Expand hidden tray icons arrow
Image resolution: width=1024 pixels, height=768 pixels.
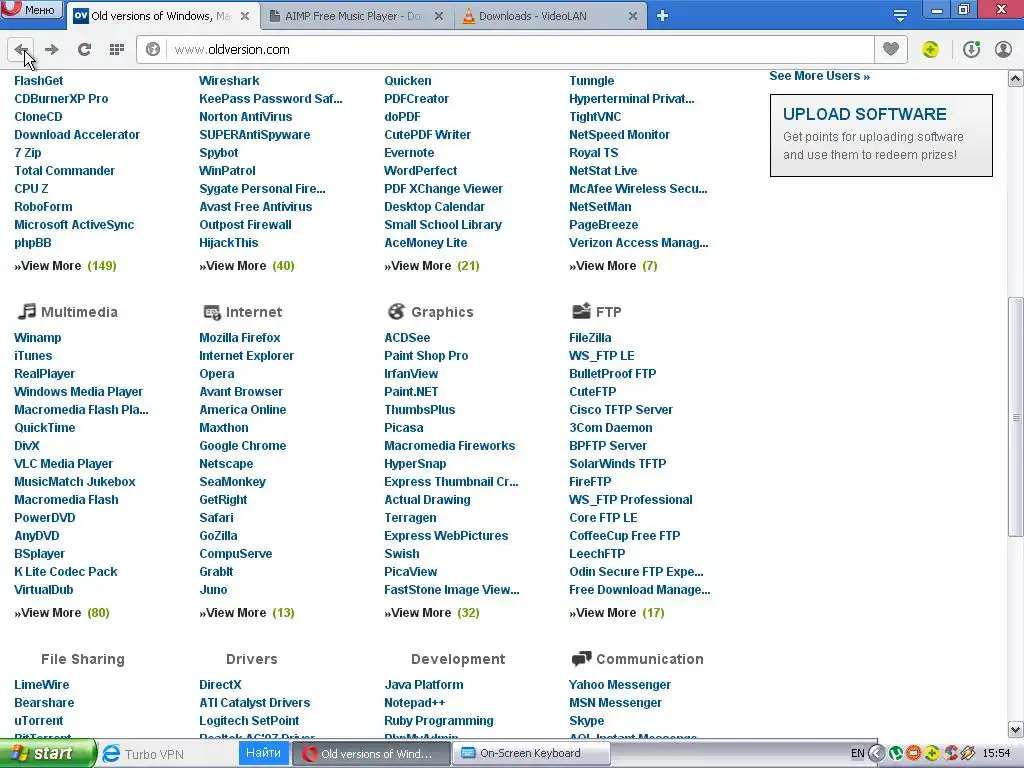tap(876, 754)
